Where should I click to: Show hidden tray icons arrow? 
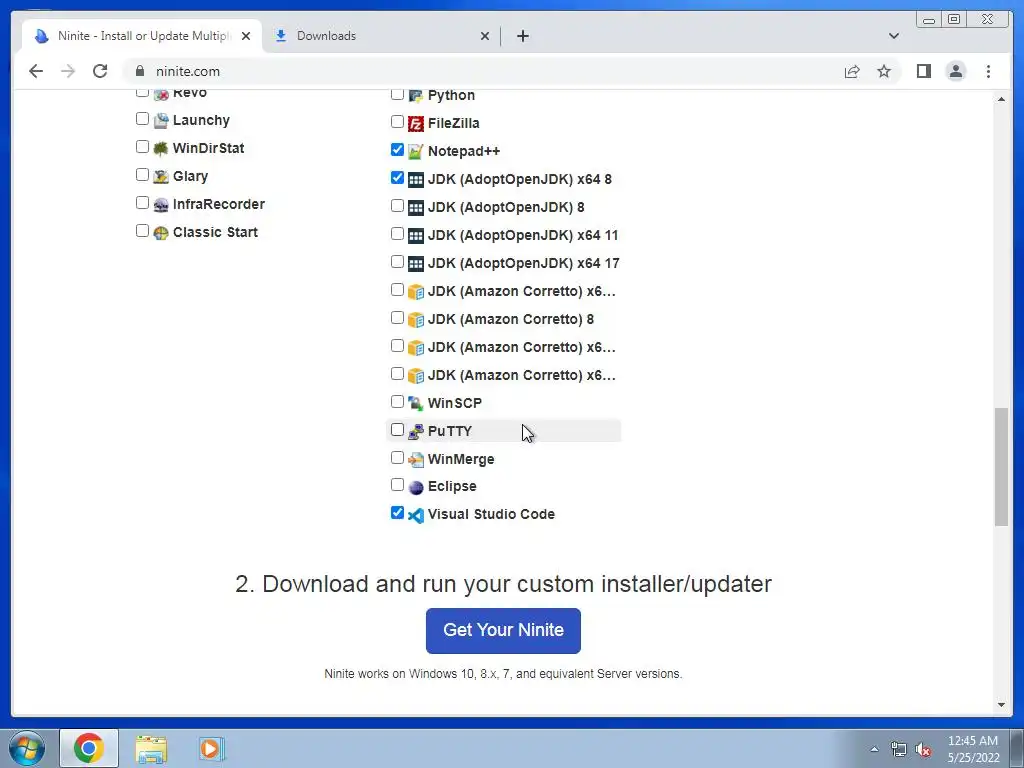pos(874,750)
